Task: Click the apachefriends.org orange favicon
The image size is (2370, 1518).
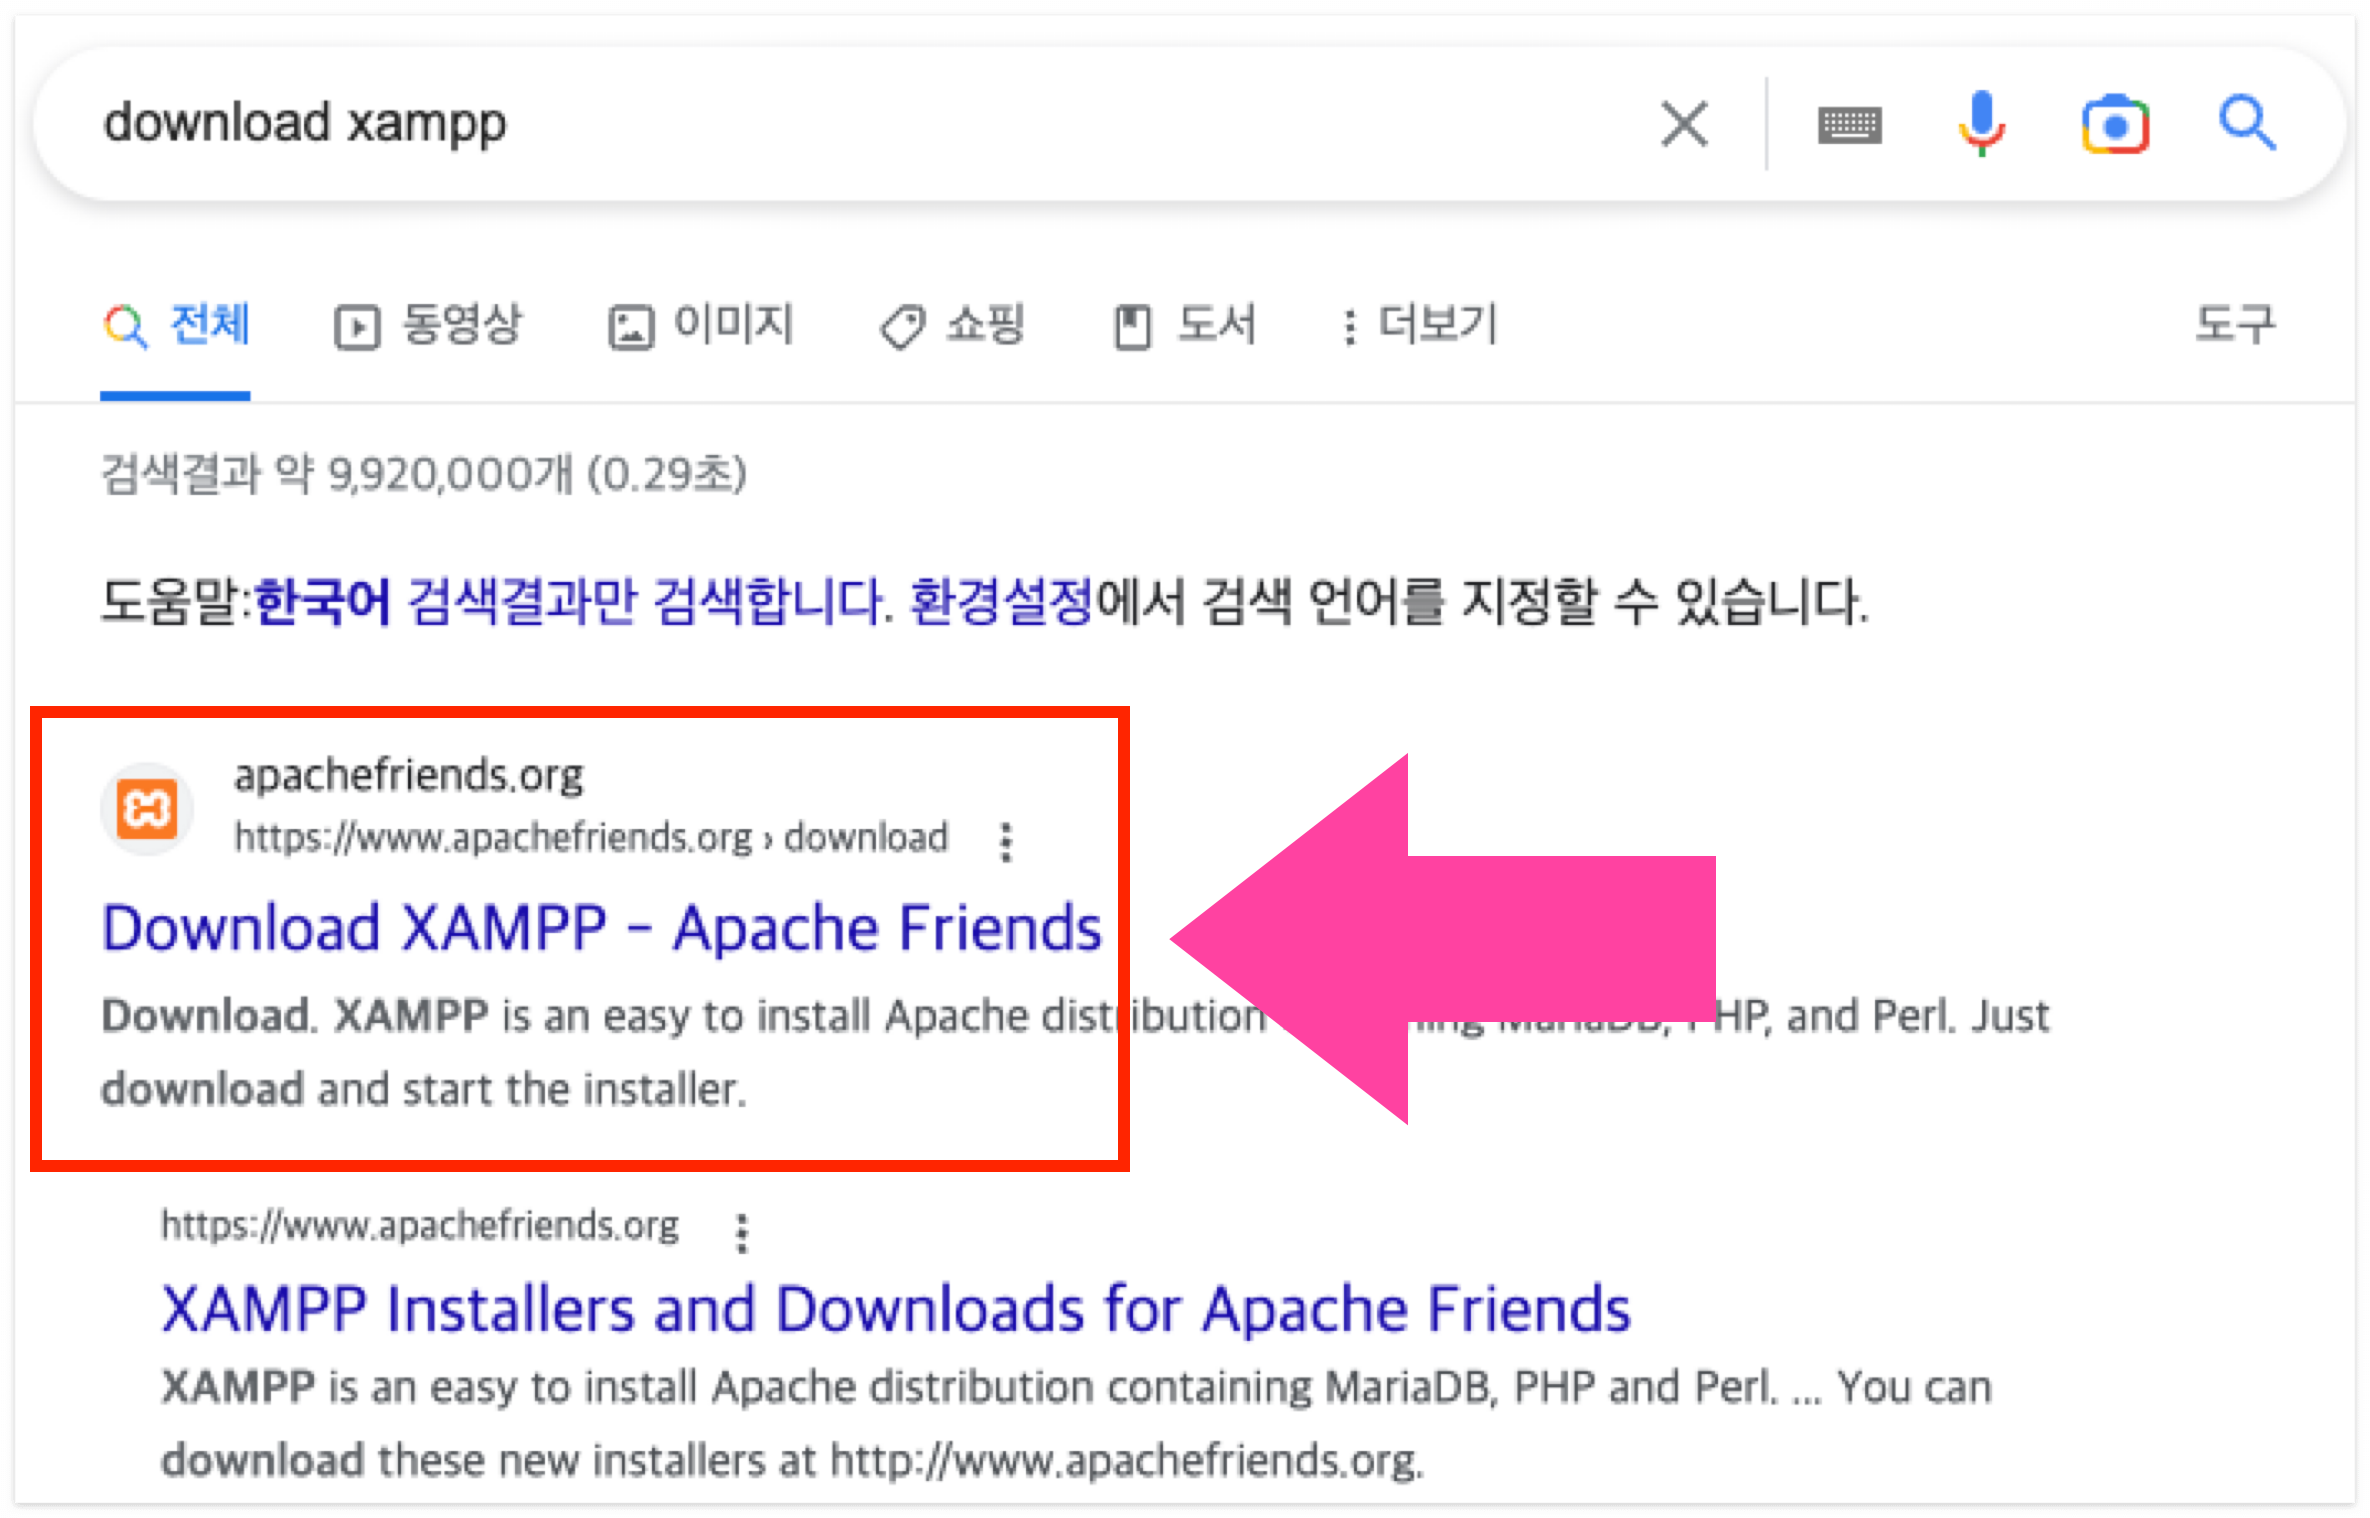Action: tap(147, 808)
